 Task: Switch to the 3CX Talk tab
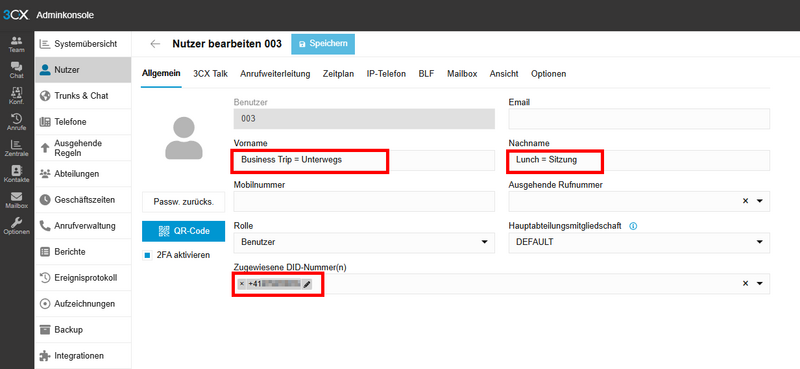[x=210, y=74]
